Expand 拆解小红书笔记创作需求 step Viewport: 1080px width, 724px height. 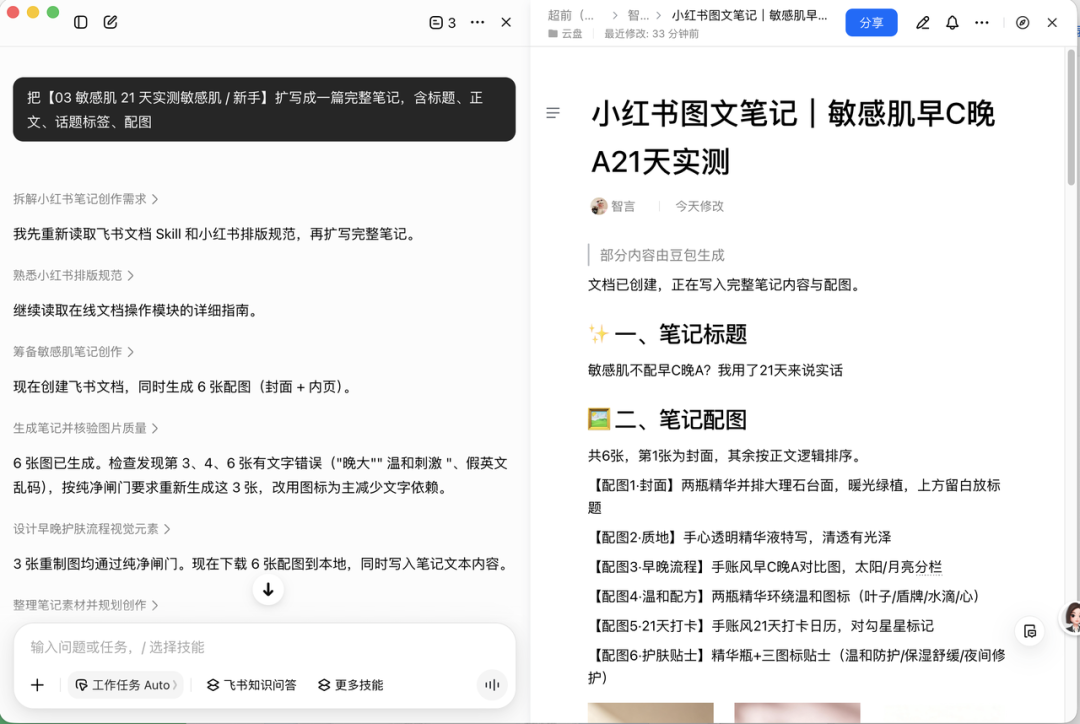tap(86, 199)
